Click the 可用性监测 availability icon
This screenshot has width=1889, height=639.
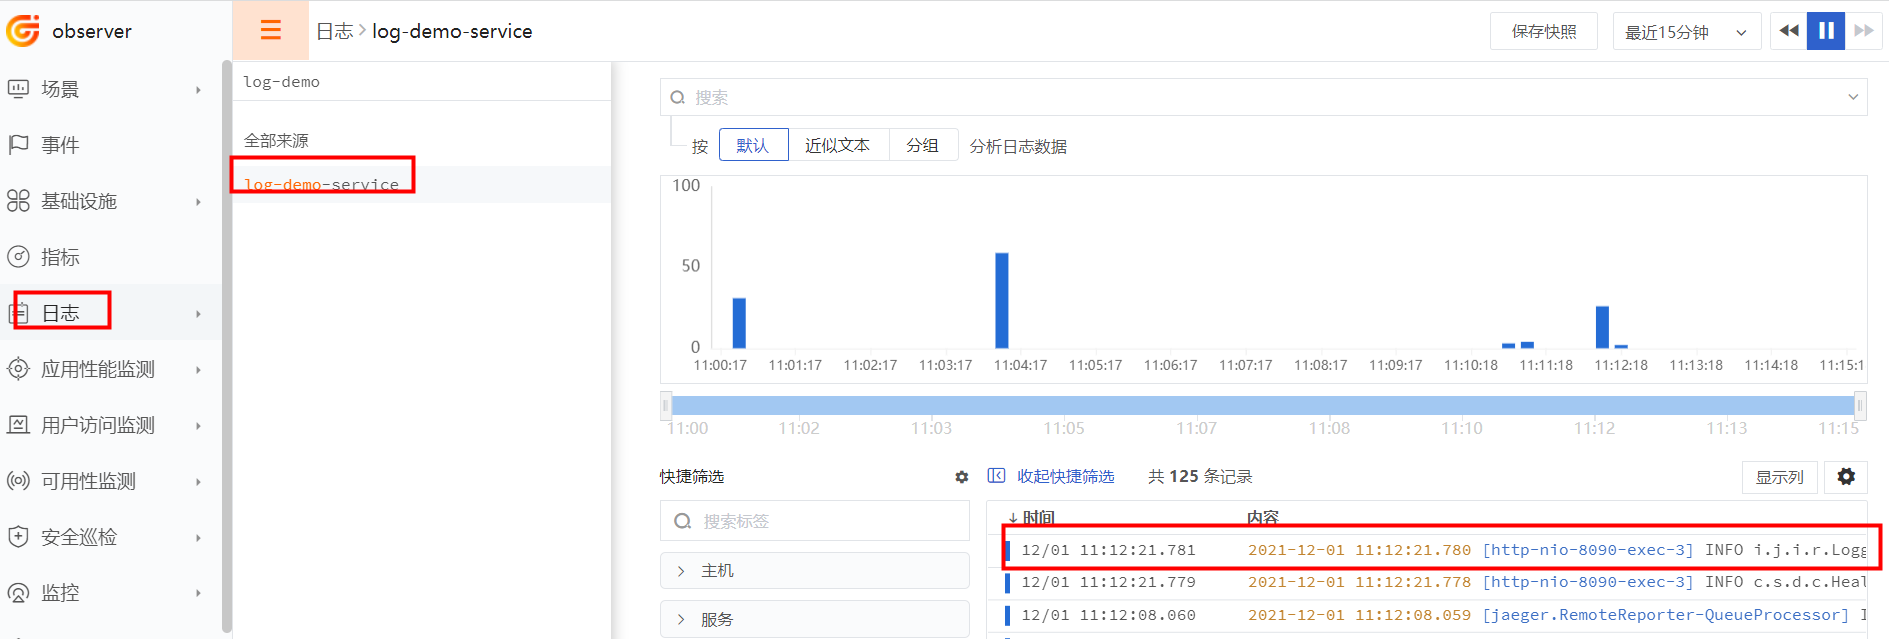[x=18, y=481]
